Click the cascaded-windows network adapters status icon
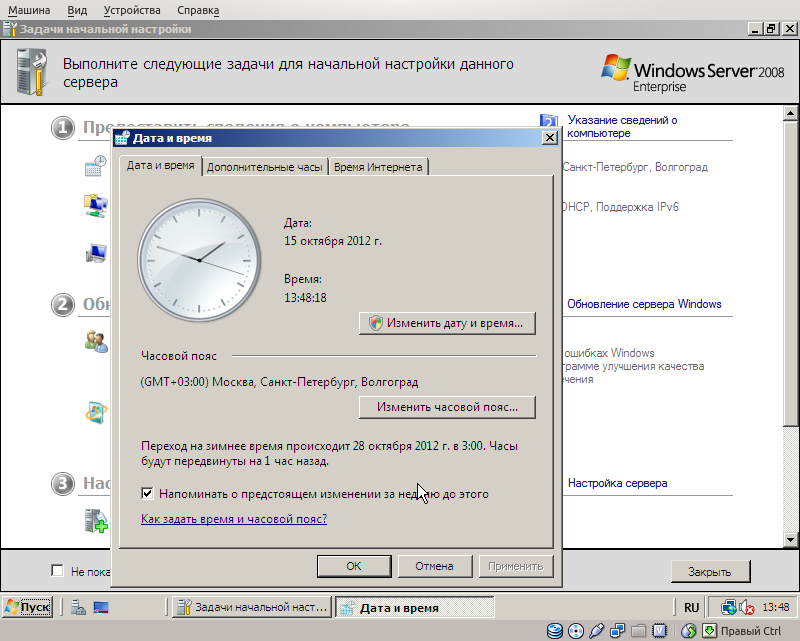Viewport: 800px width, 641px height. pyautogui.click(x=616, y=630)
